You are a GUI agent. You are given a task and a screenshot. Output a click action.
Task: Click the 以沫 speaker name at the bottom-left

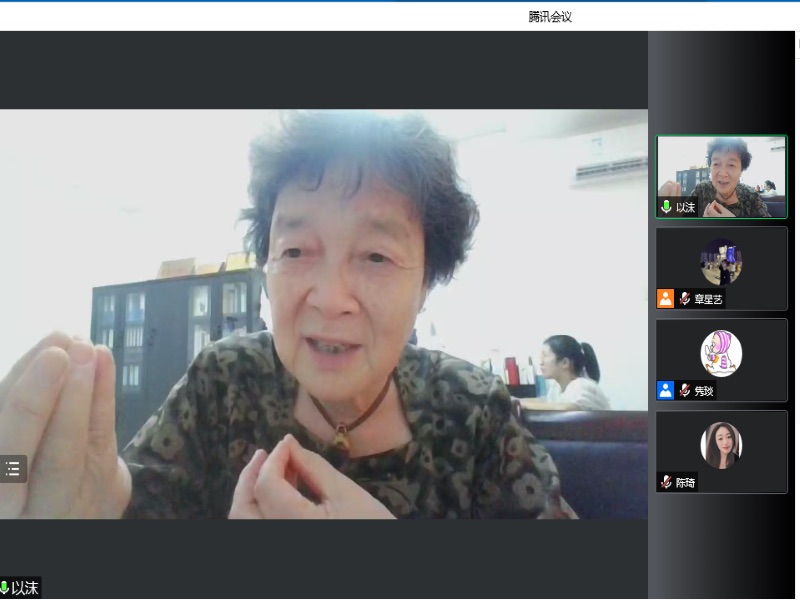[25, 588]
